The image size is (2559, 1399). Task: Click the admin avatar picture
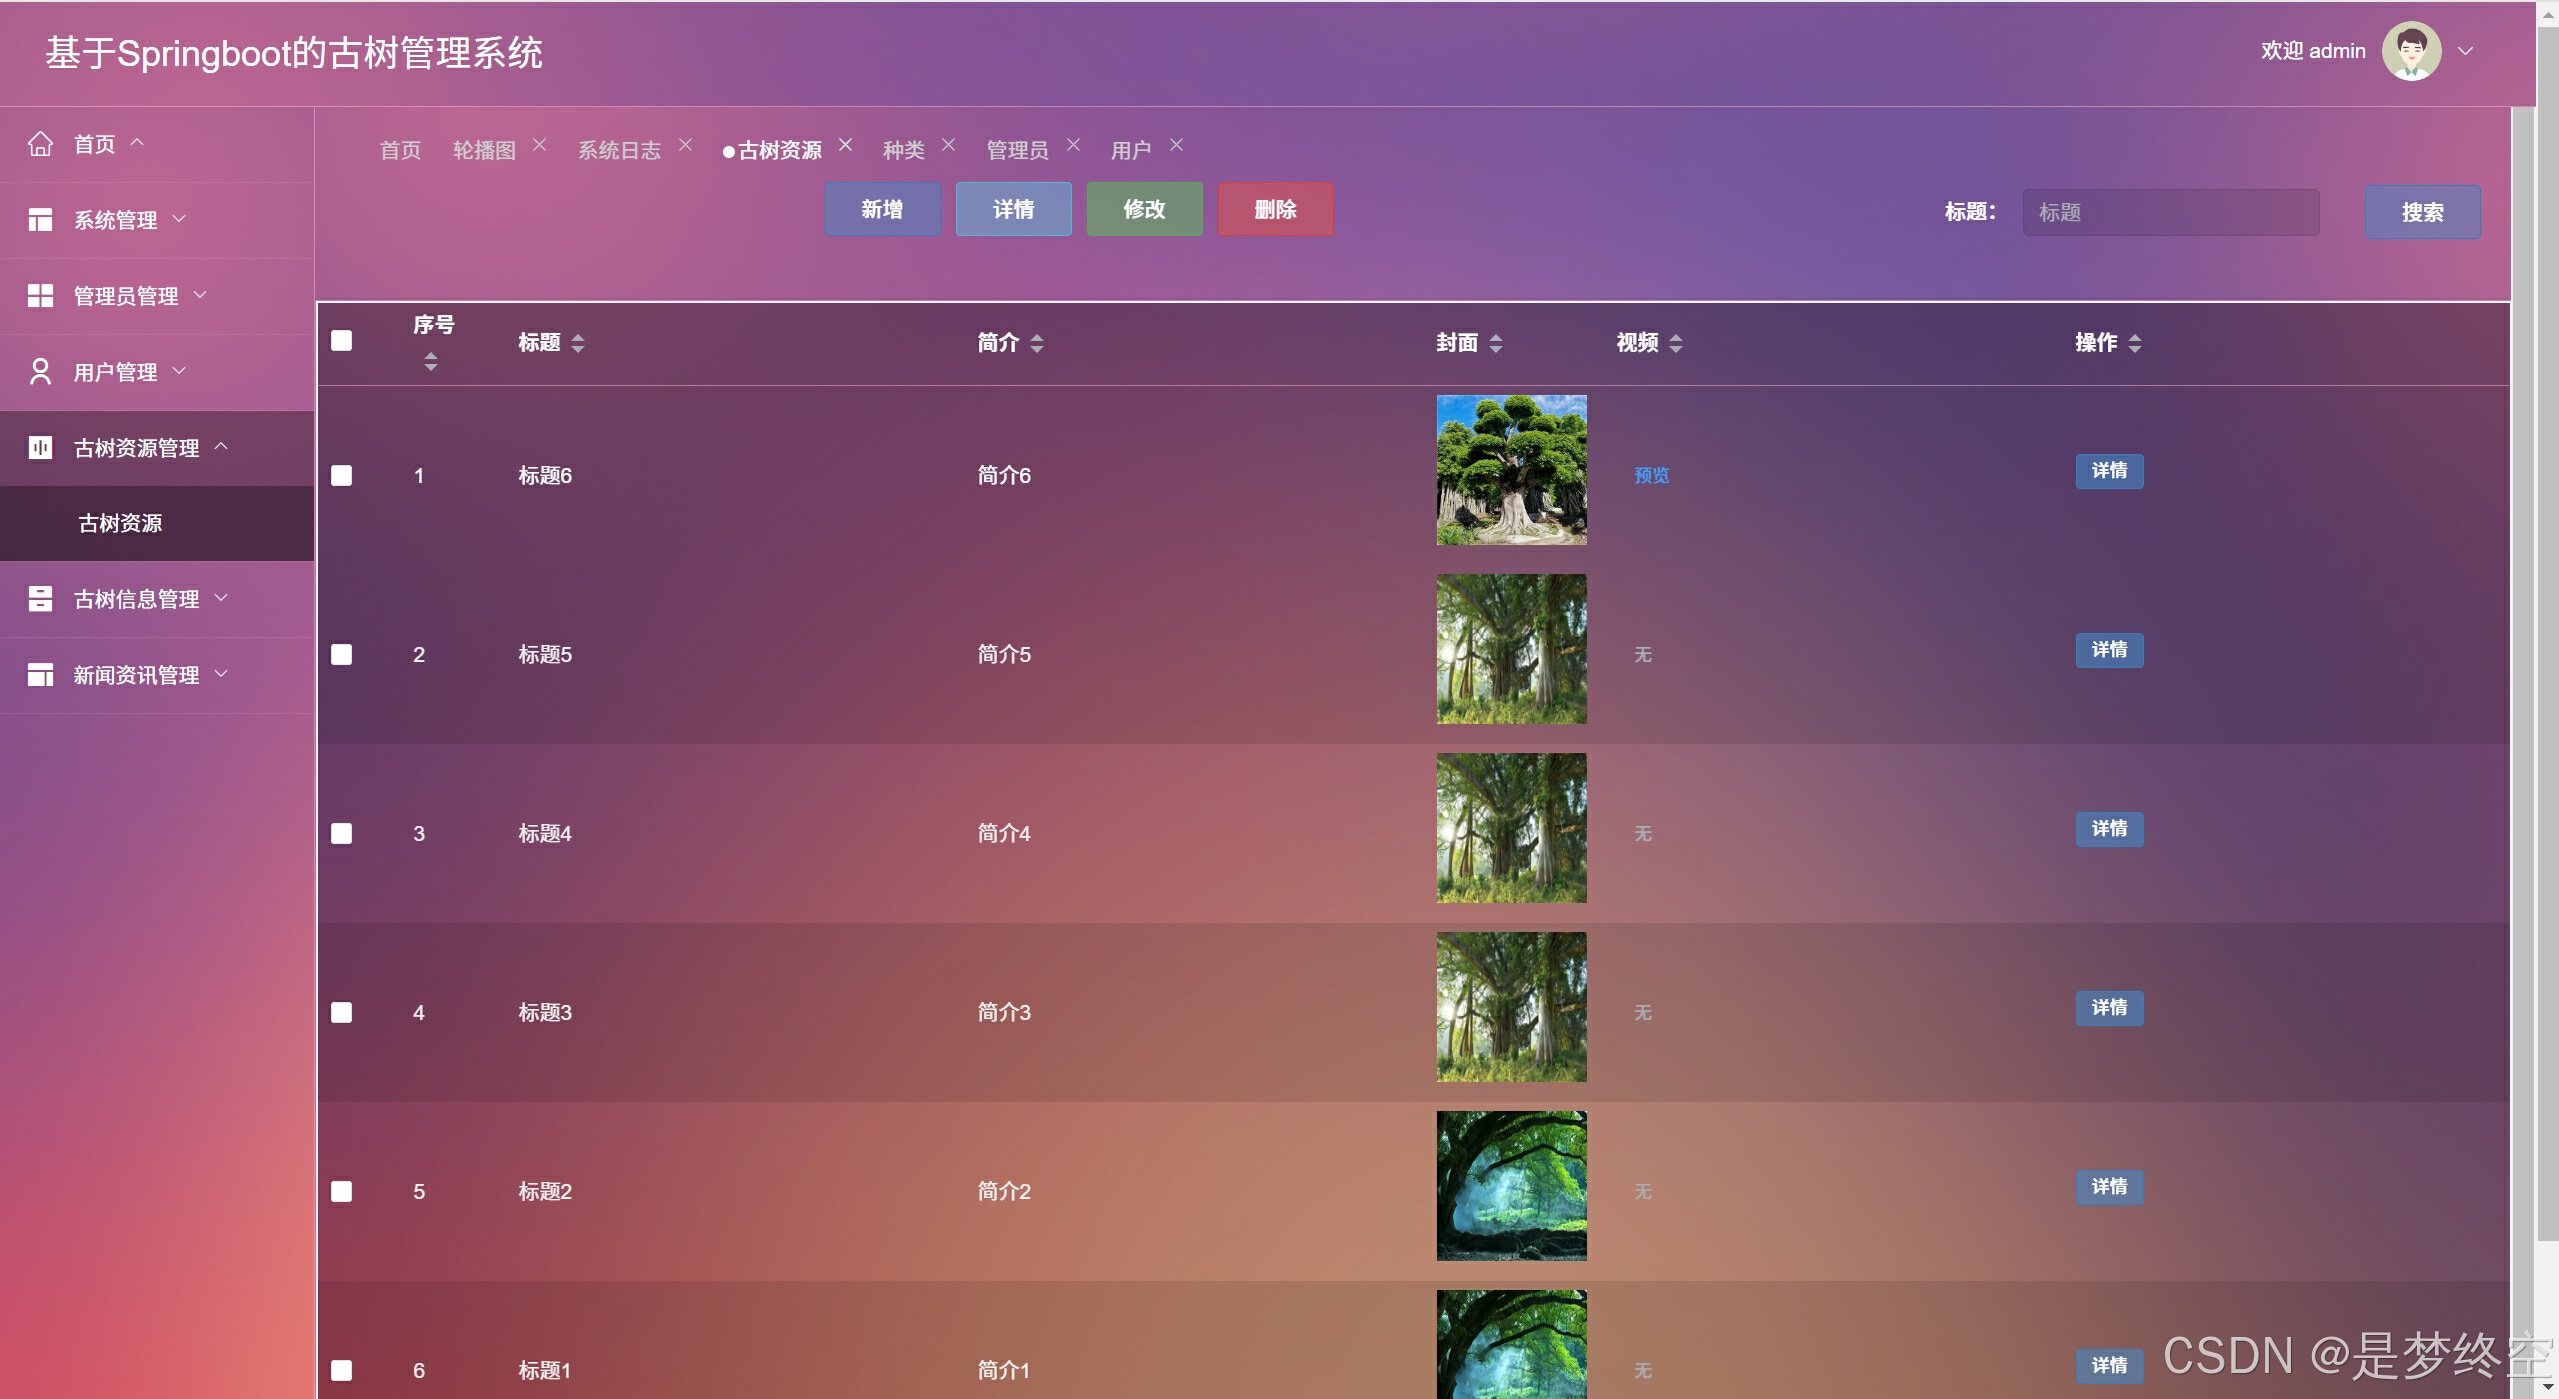(x=2411, y=51)
